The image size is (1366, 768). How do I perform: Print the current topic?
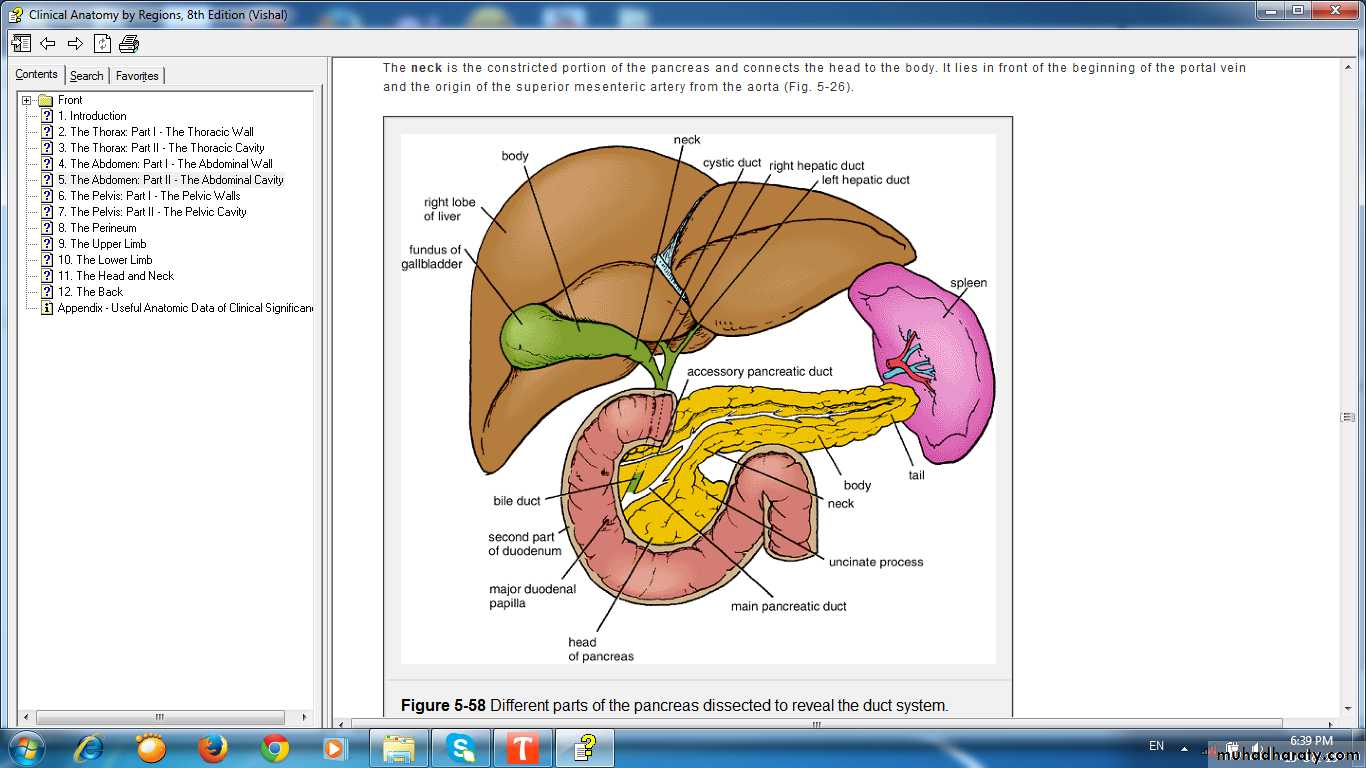[x=129, y=43]
